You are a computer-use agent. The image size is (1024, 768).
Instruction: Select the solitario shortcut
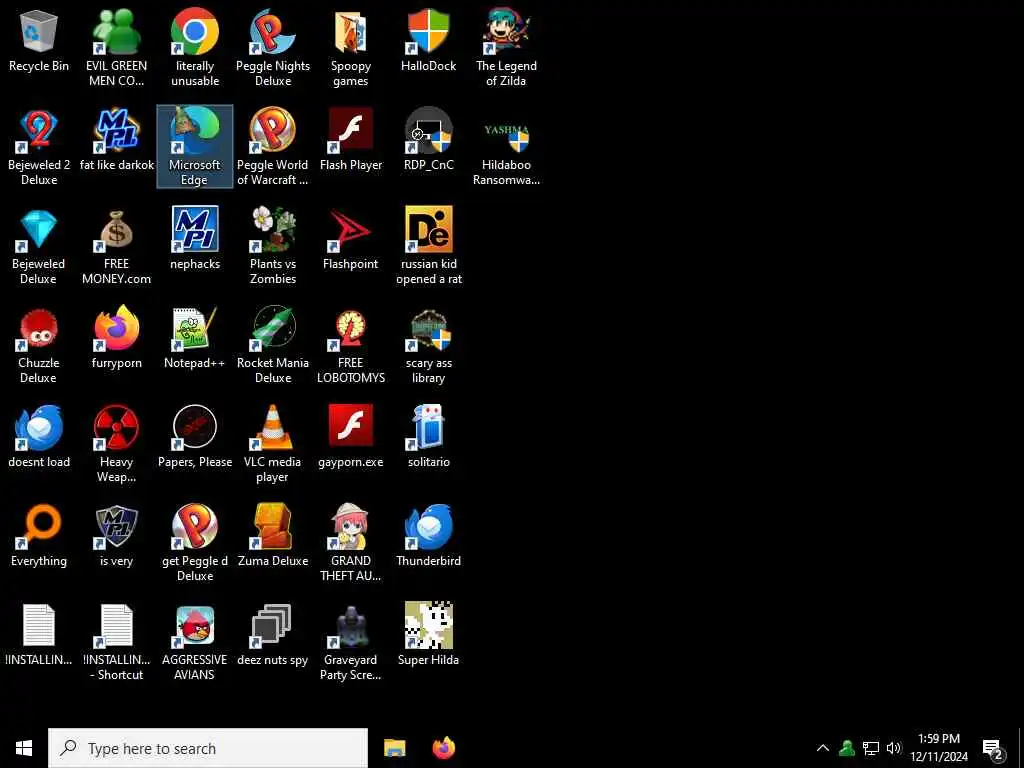pyautogui.click(x=428, y=427)
